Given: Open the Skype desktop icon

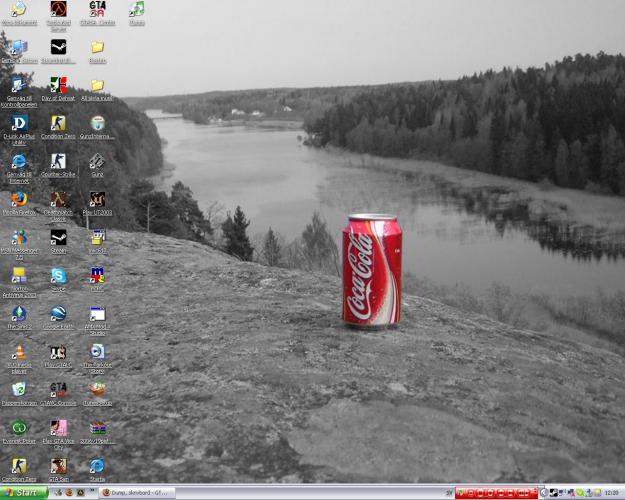Looking at the screenshot, I should 58,276.
